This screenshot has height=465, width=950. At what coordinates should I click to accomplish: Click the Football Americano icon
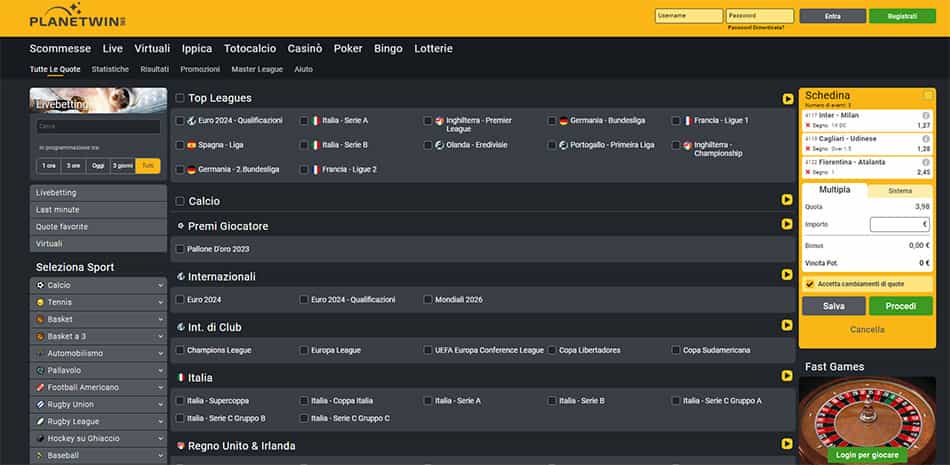41,387
